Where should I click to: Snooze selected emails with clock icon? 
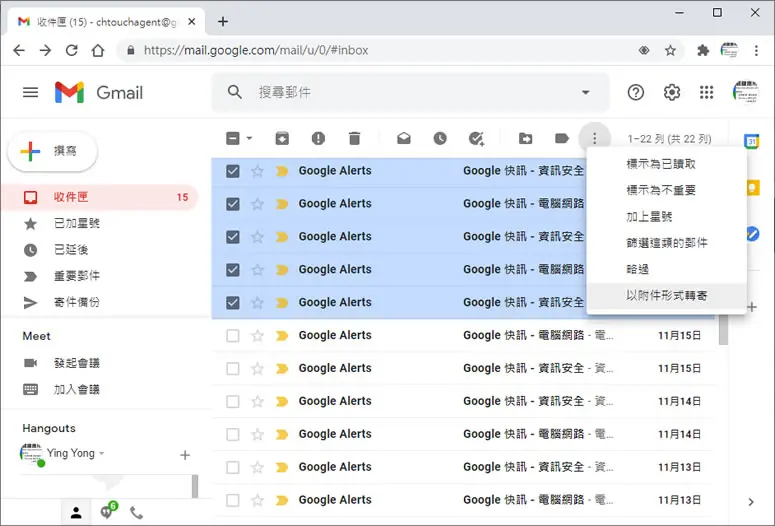point(440,138)
